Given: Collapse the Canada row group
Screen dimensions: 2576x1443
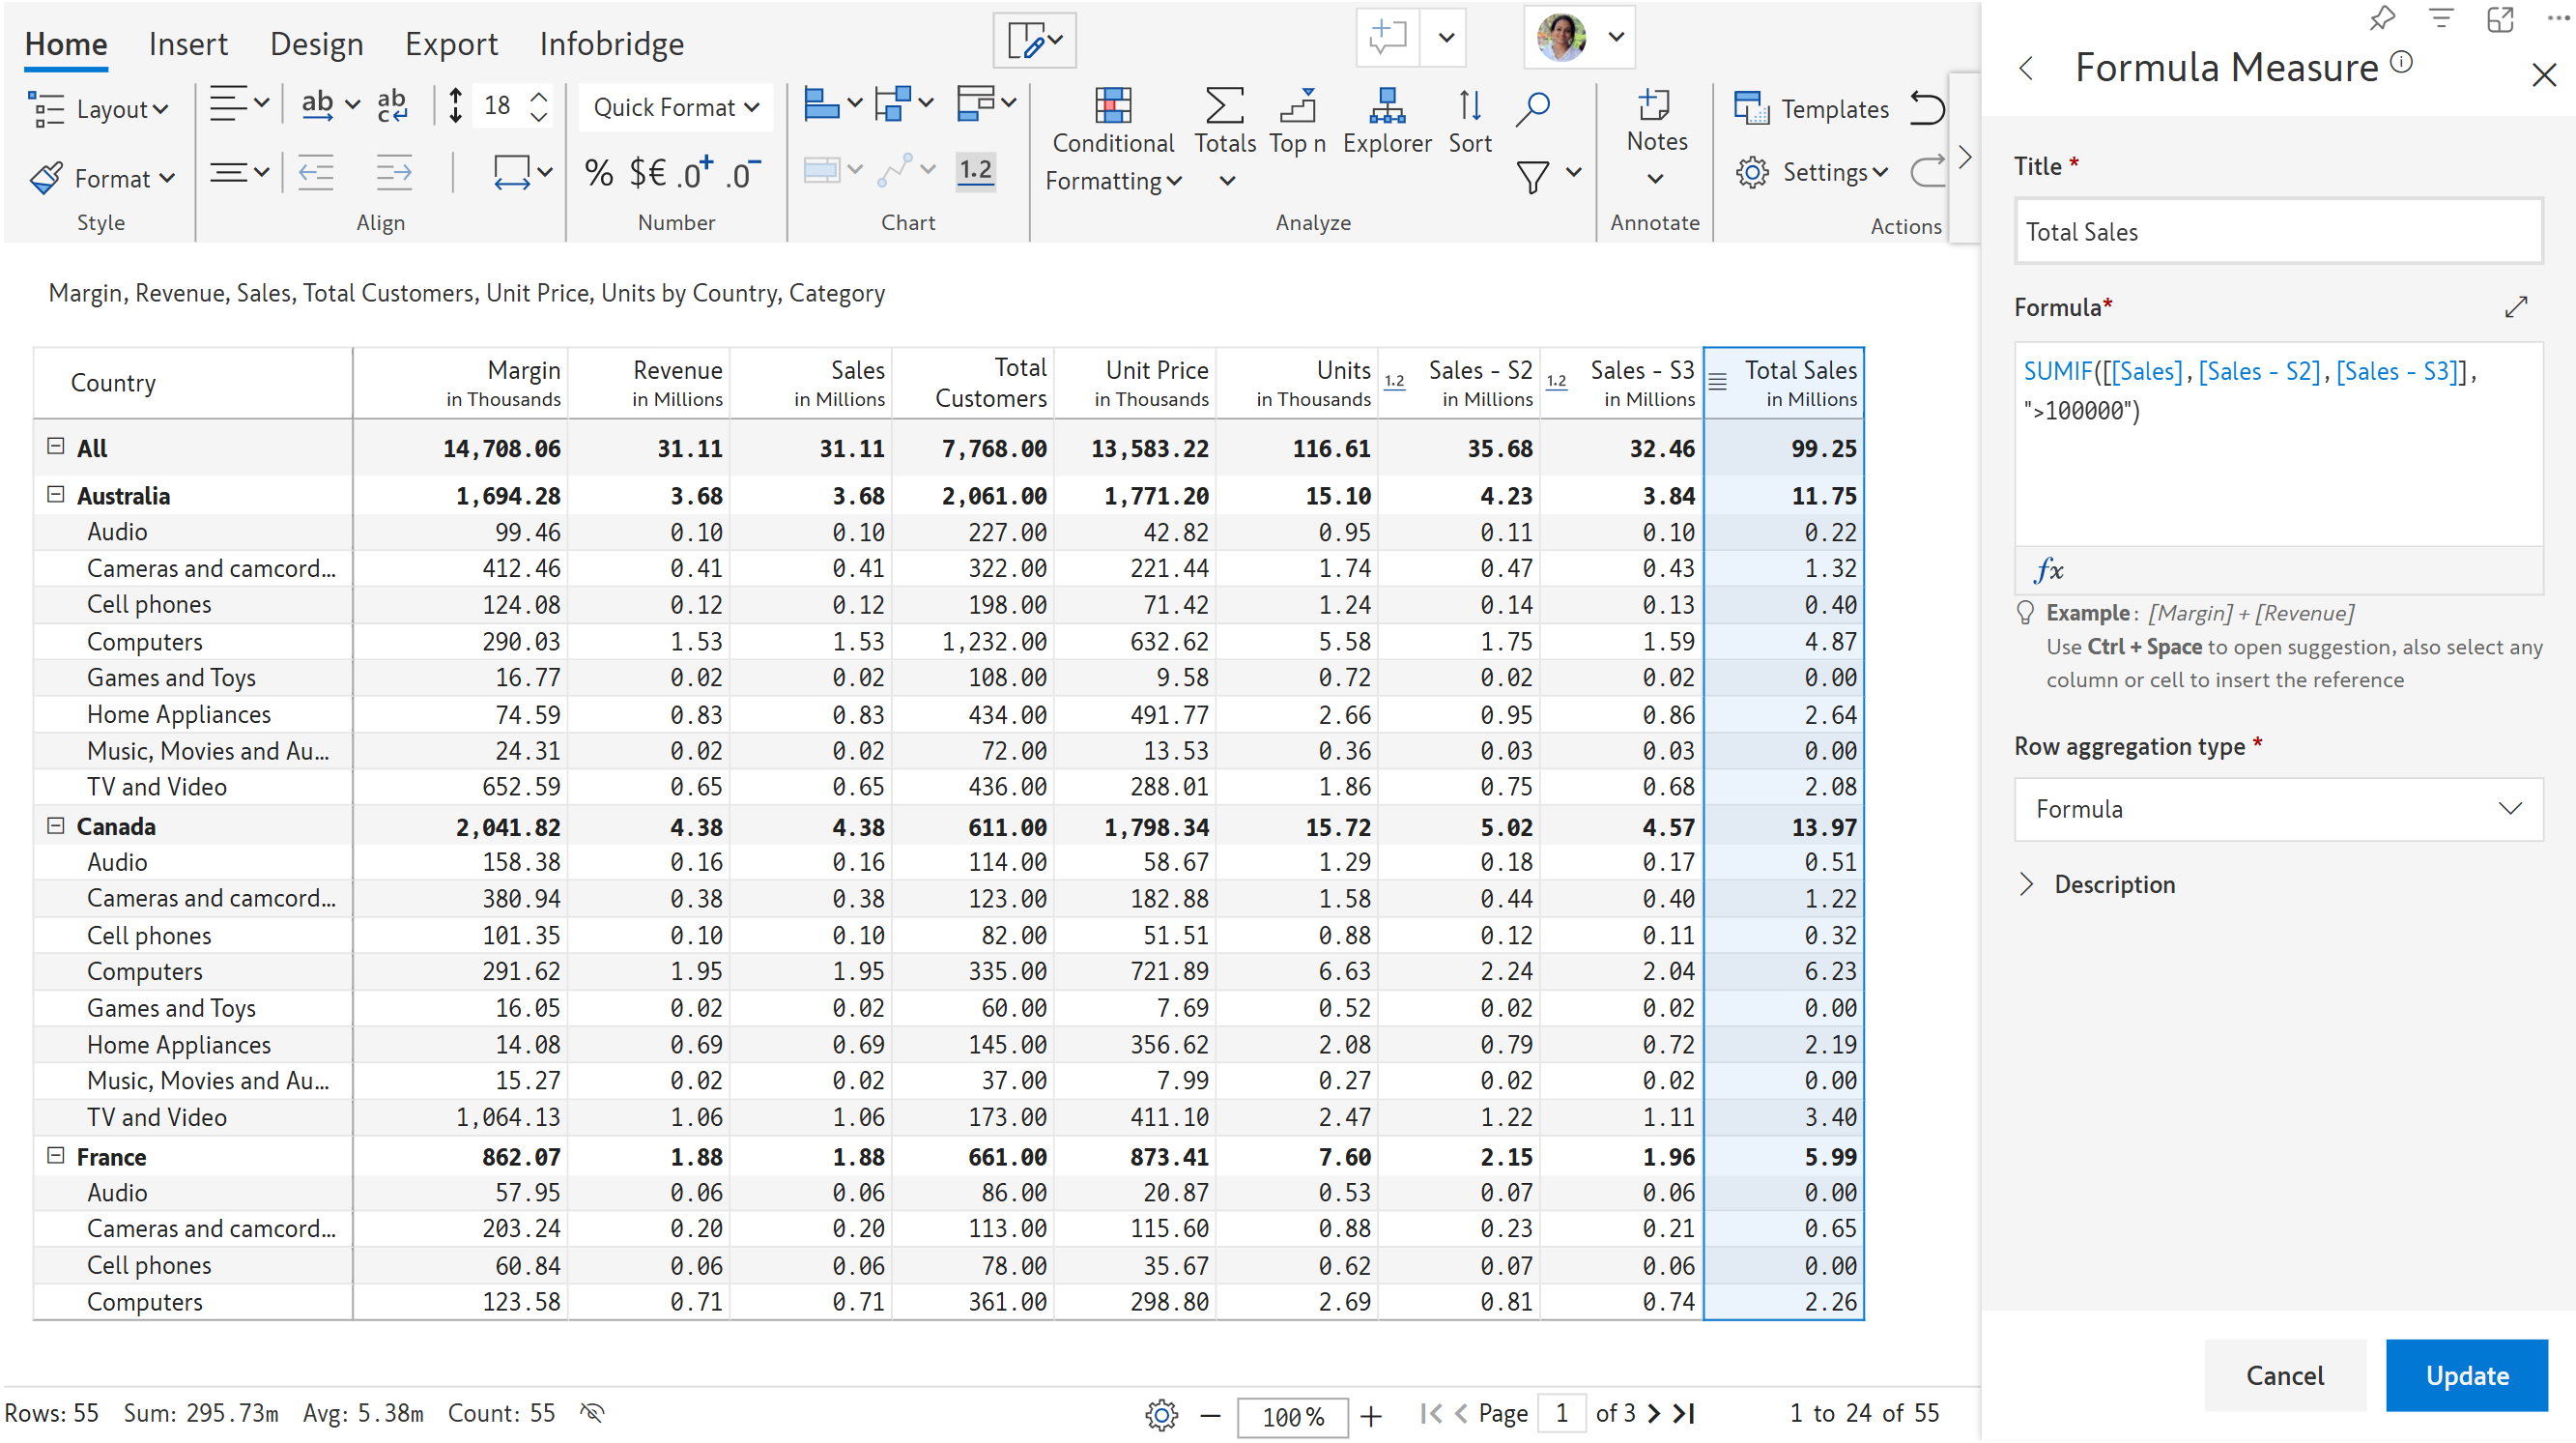Looking at the screenshot, I should pyautogui.click(x=56, y=825).
